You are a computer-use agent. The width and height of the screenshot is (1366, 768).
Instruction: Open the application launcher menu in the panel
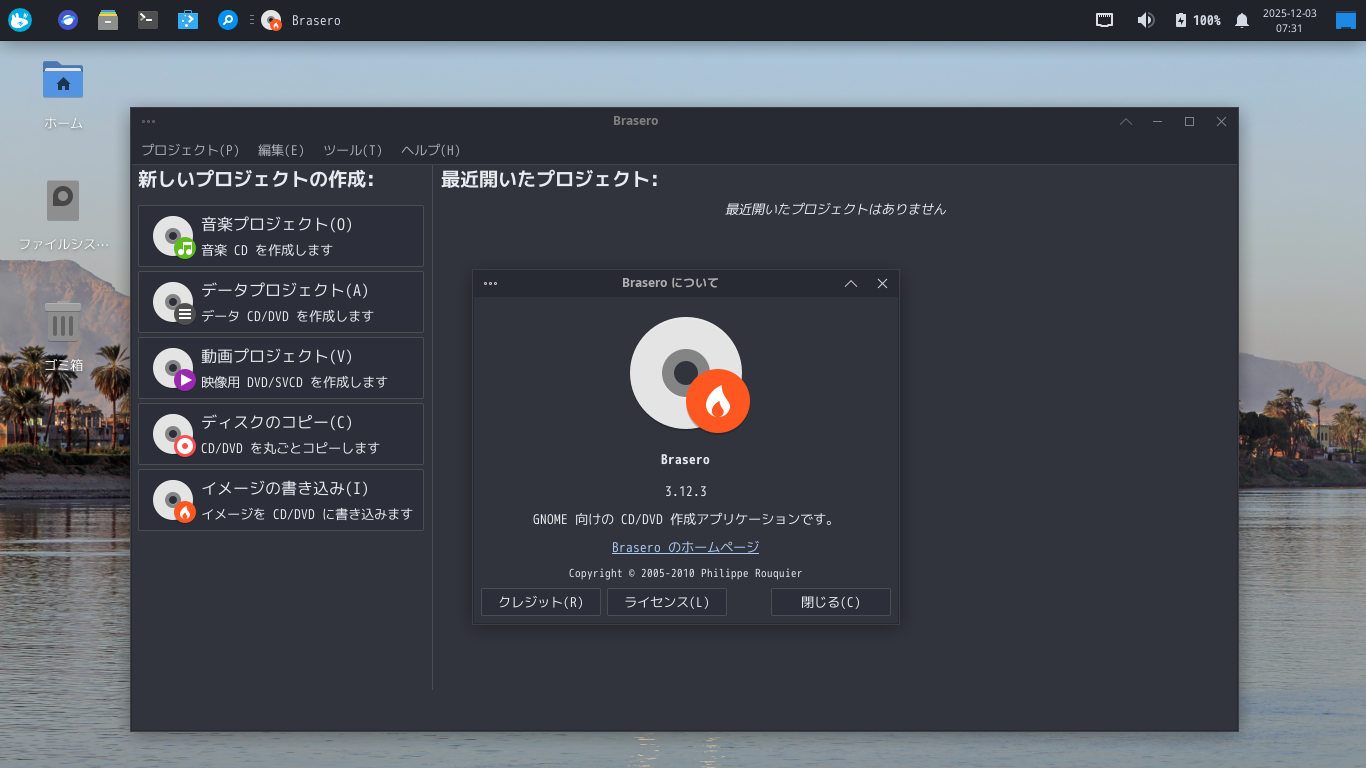[x=20, y=20]
